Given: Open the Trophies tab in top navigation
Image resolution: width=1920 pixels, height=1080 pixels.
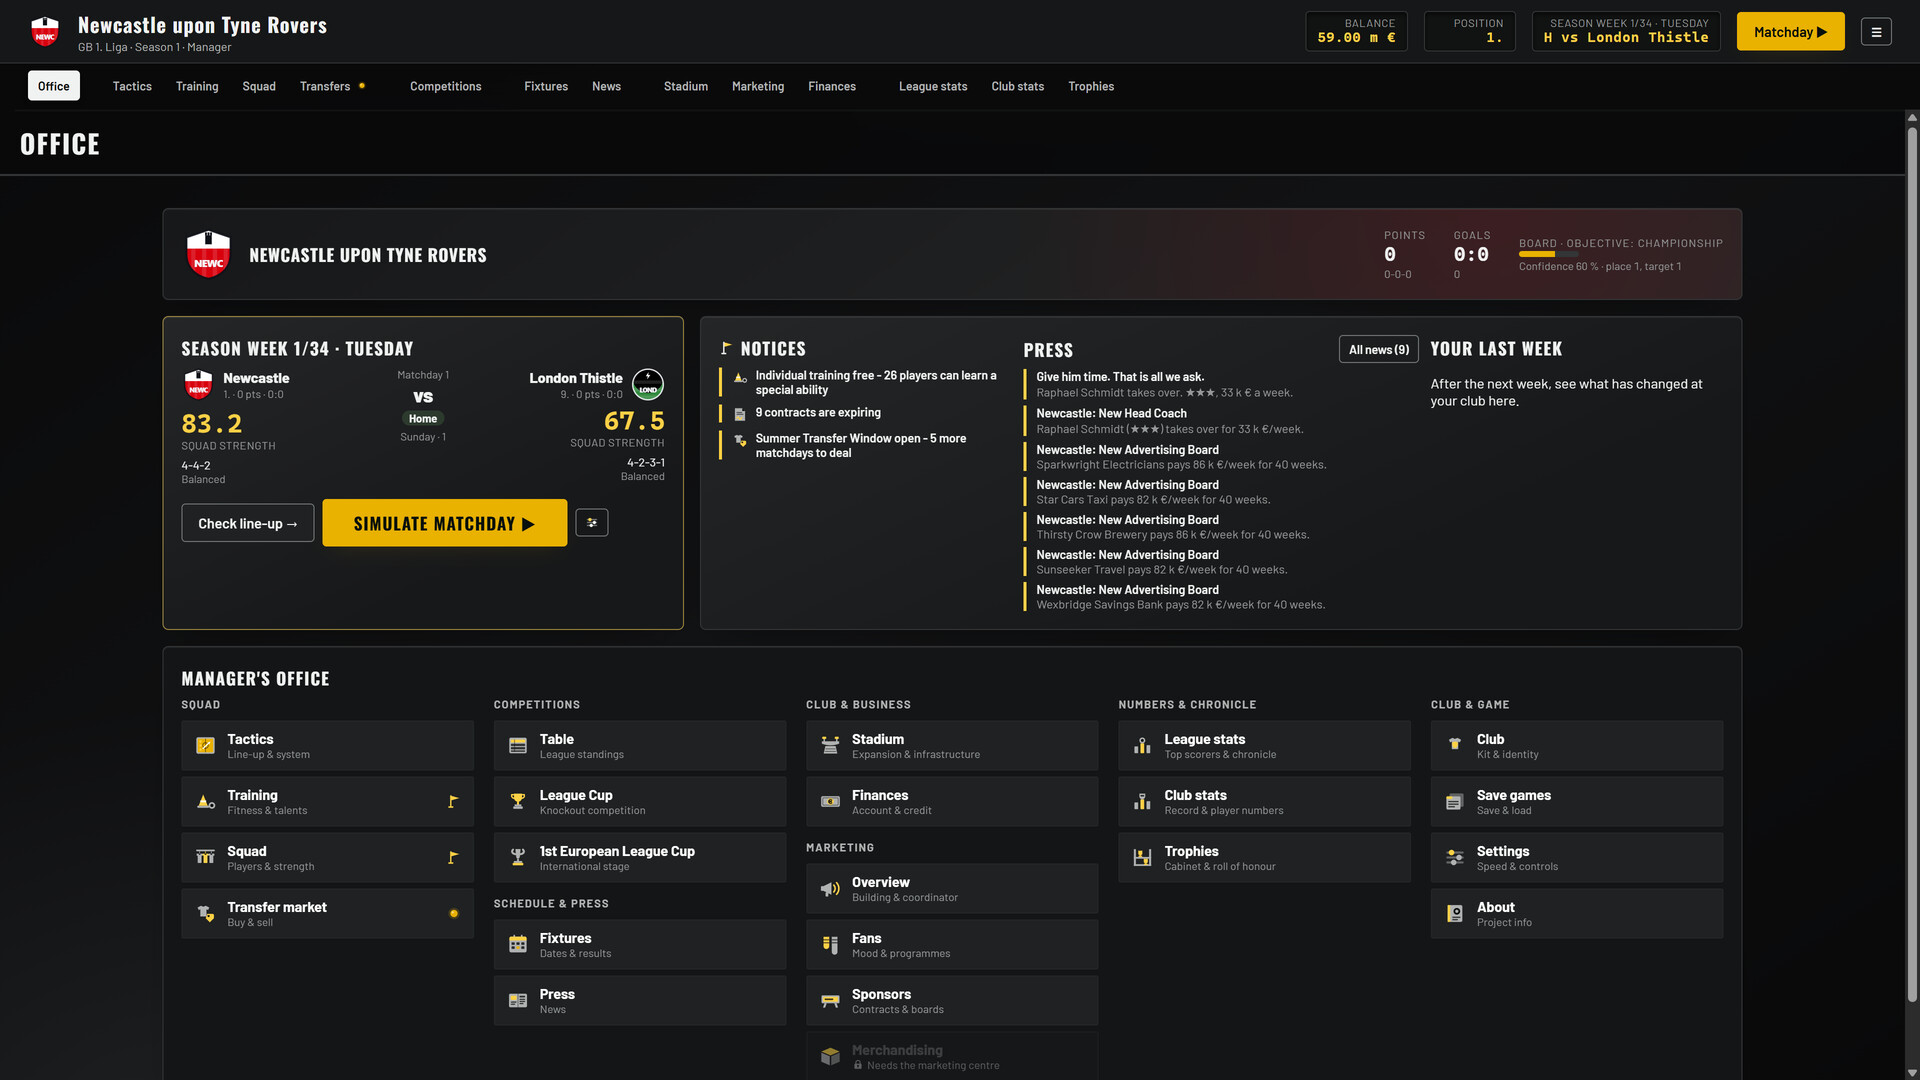Looking at the screenshot, I should (x=1091, y=86).
